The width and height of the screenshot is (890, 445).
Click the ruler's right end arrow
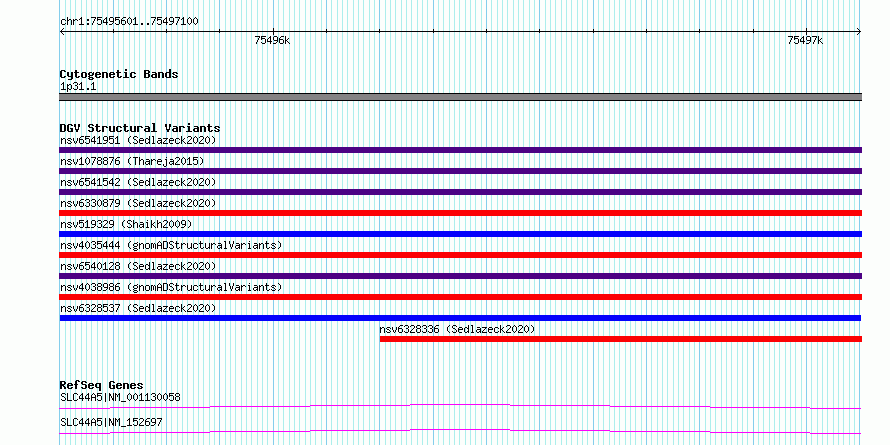(x=859, y=31)
